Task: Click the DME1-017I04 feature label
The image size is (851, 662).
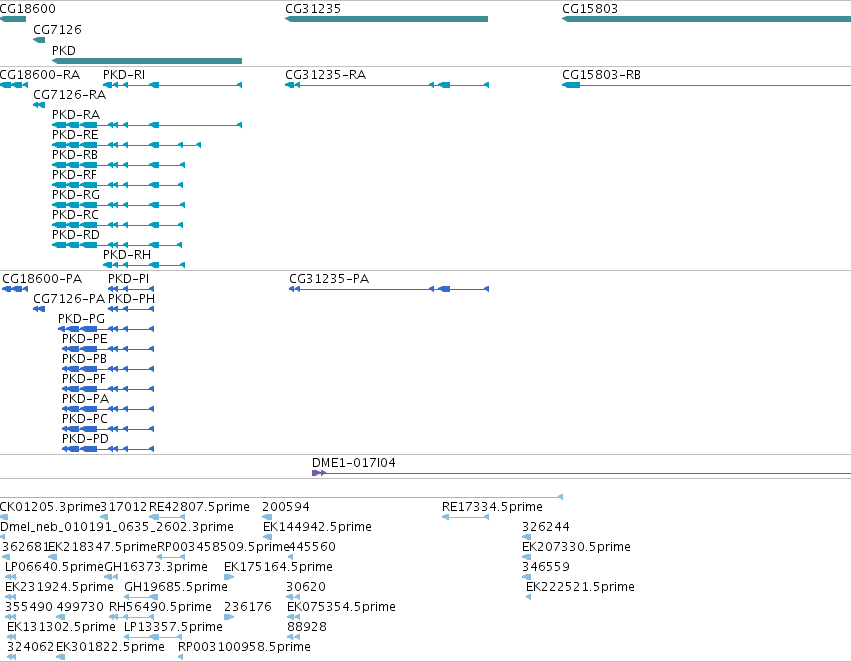Action: pyautogui.click(x=354, y=463)
